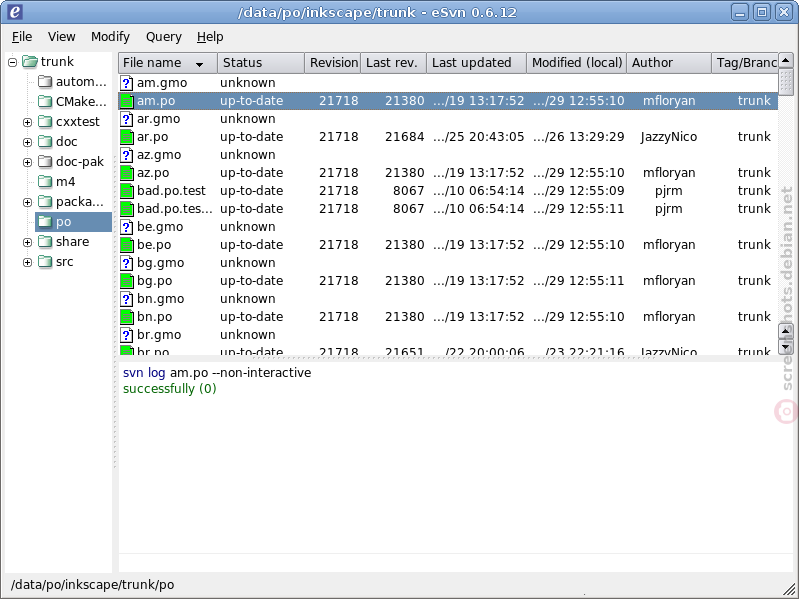The width and height of the screenshot is (799, 599).
Task: Expand the src folder node
Action: point(28,262)
